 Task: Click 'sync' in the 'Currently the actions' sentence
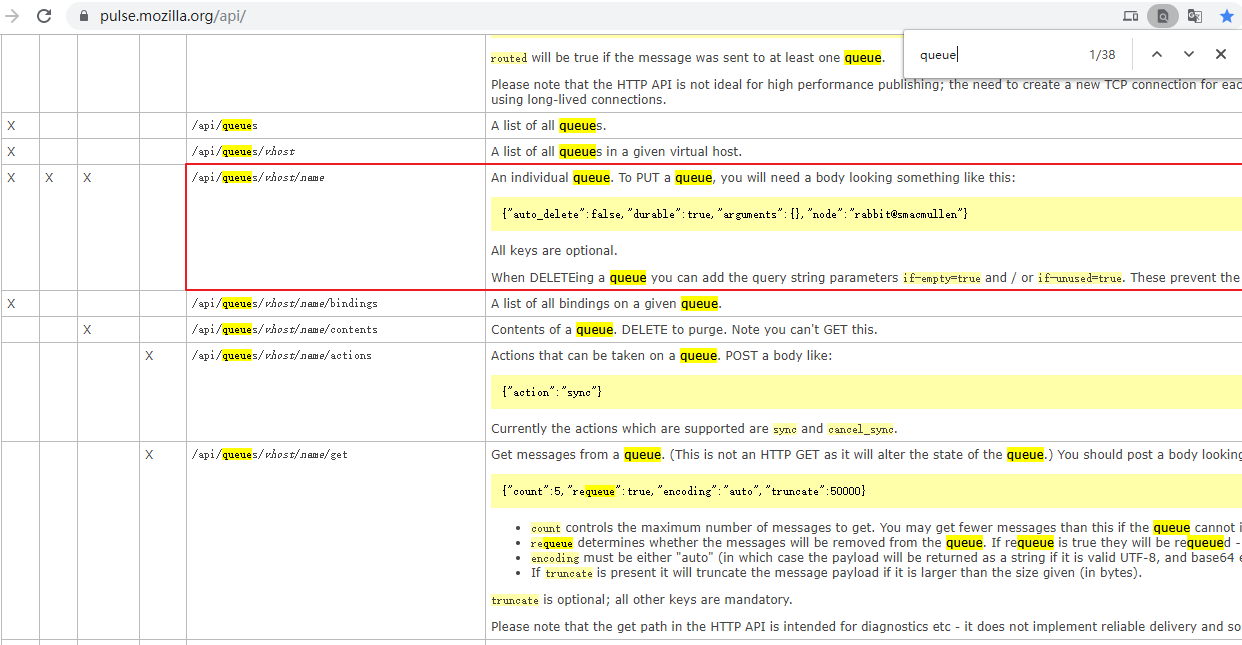[785, 429]
